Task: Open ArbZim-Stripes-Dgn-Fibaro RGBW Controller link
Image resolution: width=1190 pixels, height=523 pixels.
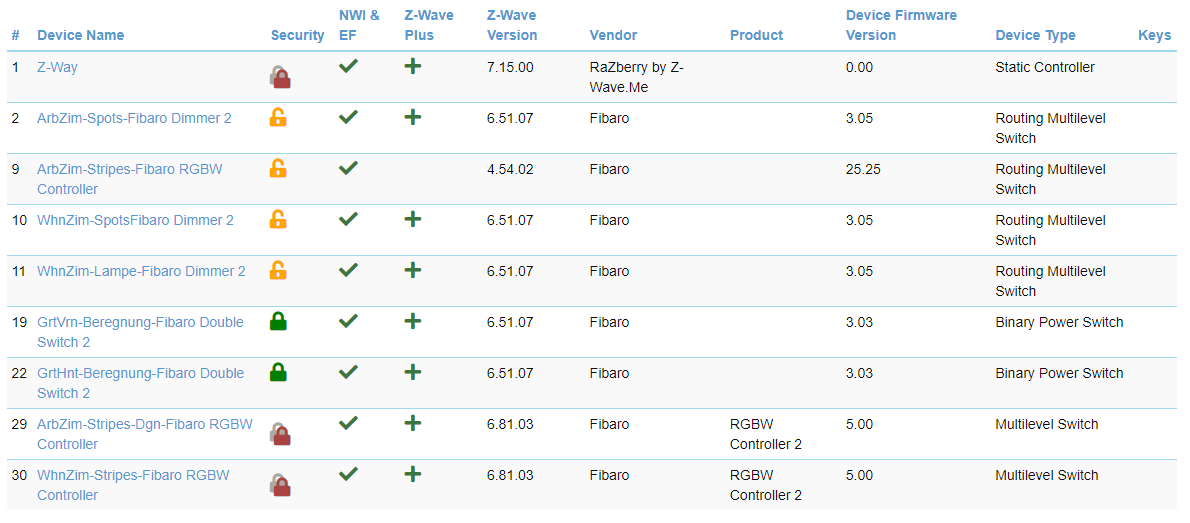Action: (145, 433)
